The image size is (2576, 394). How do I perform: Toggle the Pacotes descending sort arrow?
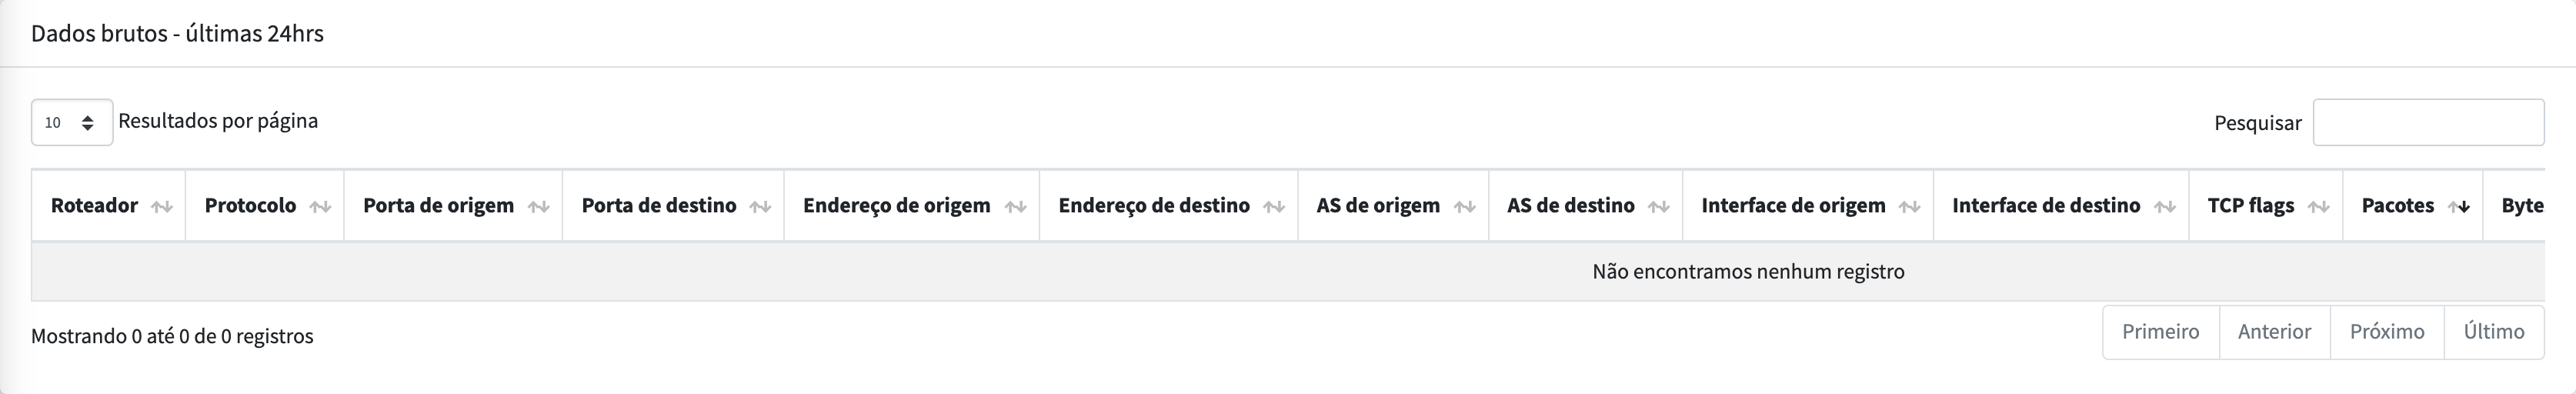pyautogui.click(x=2459, y=207)
